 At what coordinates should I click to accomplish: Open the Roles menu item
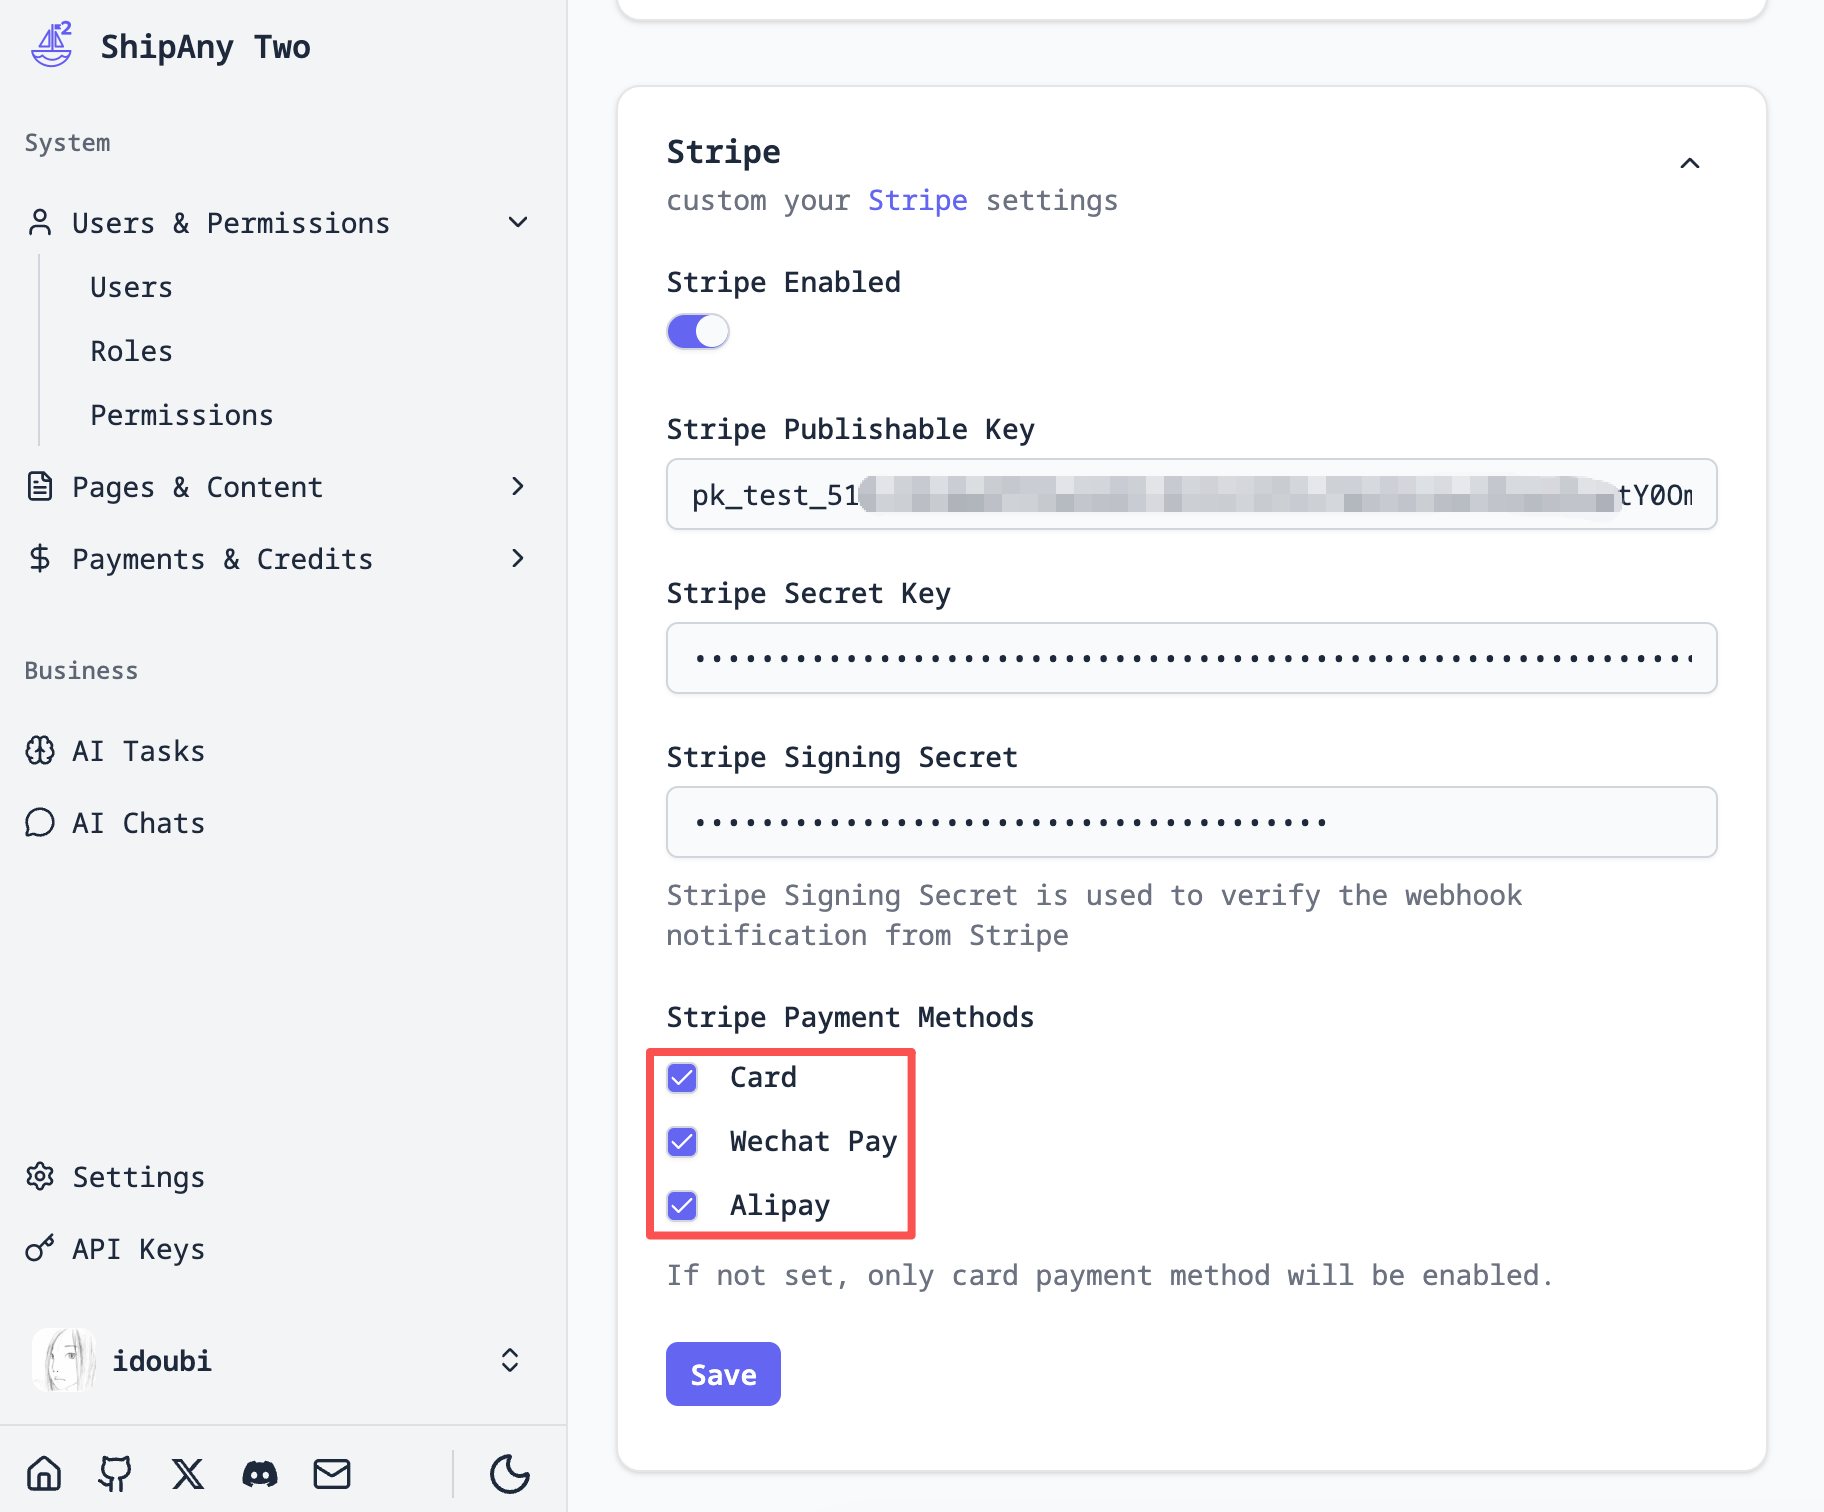point(131,351)
